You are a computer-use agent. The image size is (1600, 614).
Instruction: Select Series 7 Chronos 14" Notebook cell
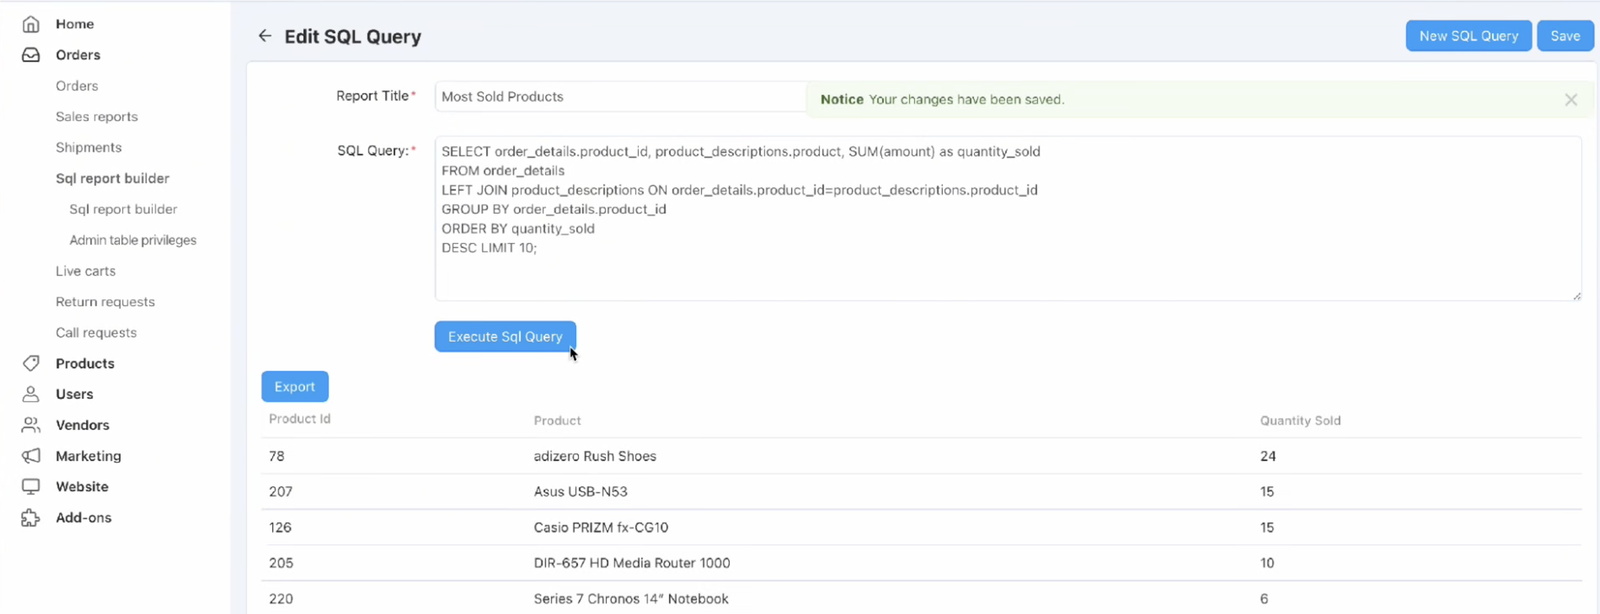pos(631,599)
